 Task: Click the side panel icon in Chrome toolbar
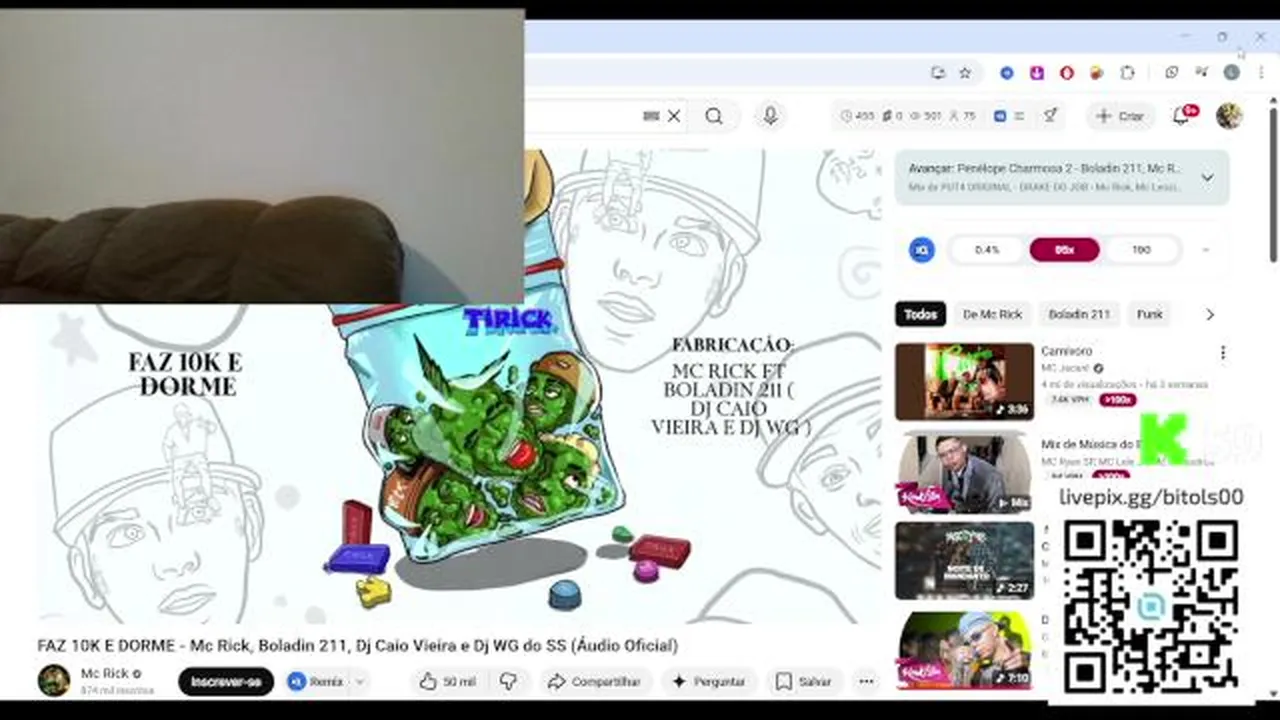pos(1172,72)
